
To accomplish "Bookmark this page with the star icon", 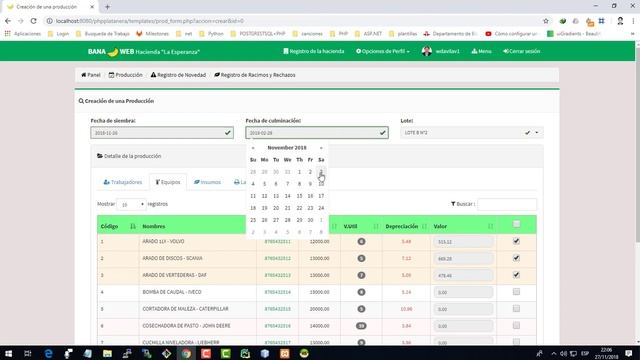I will [x=546, y=21].
